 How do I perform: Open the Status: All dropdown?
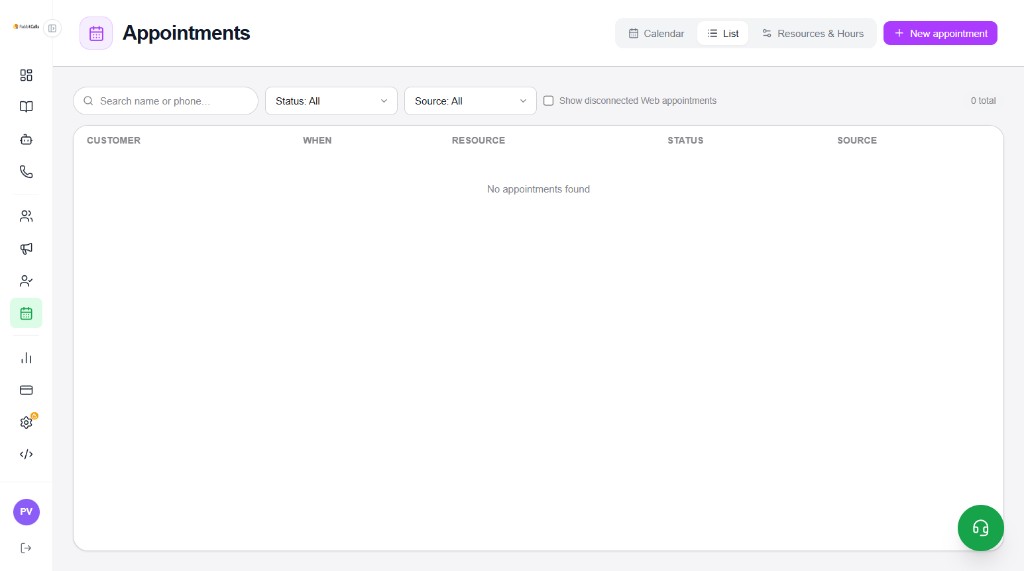coord(331,101)
